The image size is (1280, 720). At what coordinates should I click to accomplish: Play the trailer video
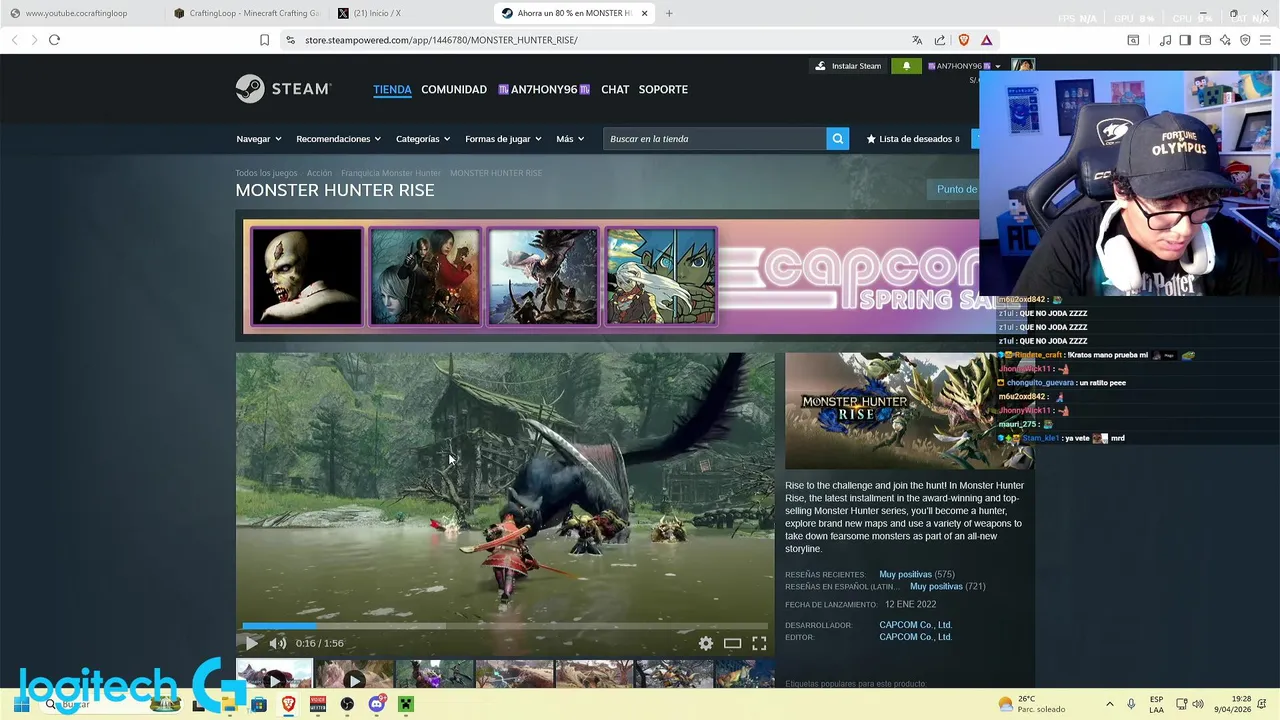(251, 643)
